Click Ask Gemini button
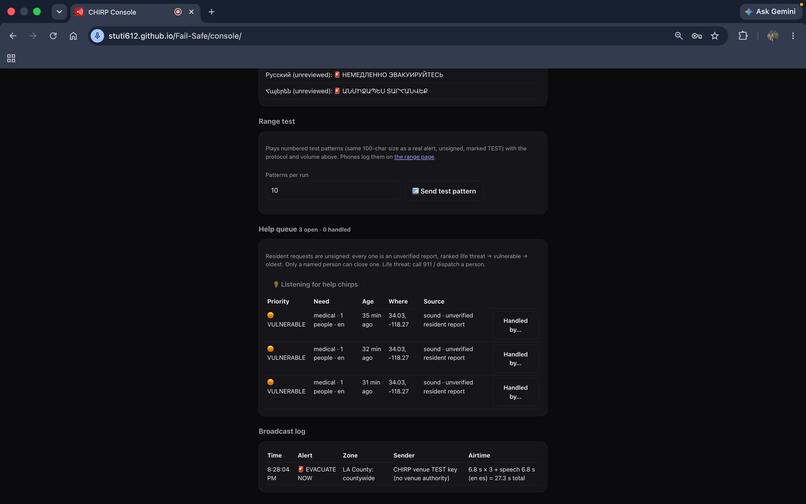The image size is (806, 504). [771, 11]
